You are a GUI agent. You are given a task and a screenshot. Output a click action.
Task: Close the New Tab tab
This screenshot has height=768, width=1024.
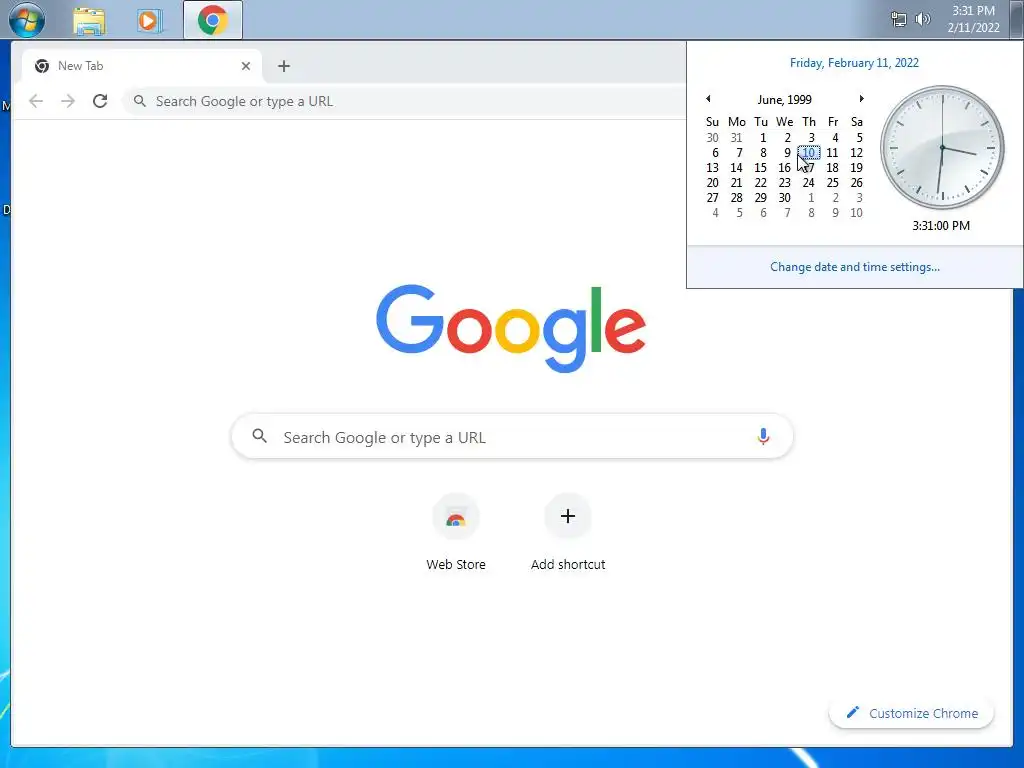pyautogui.click(x=246, y=66)
